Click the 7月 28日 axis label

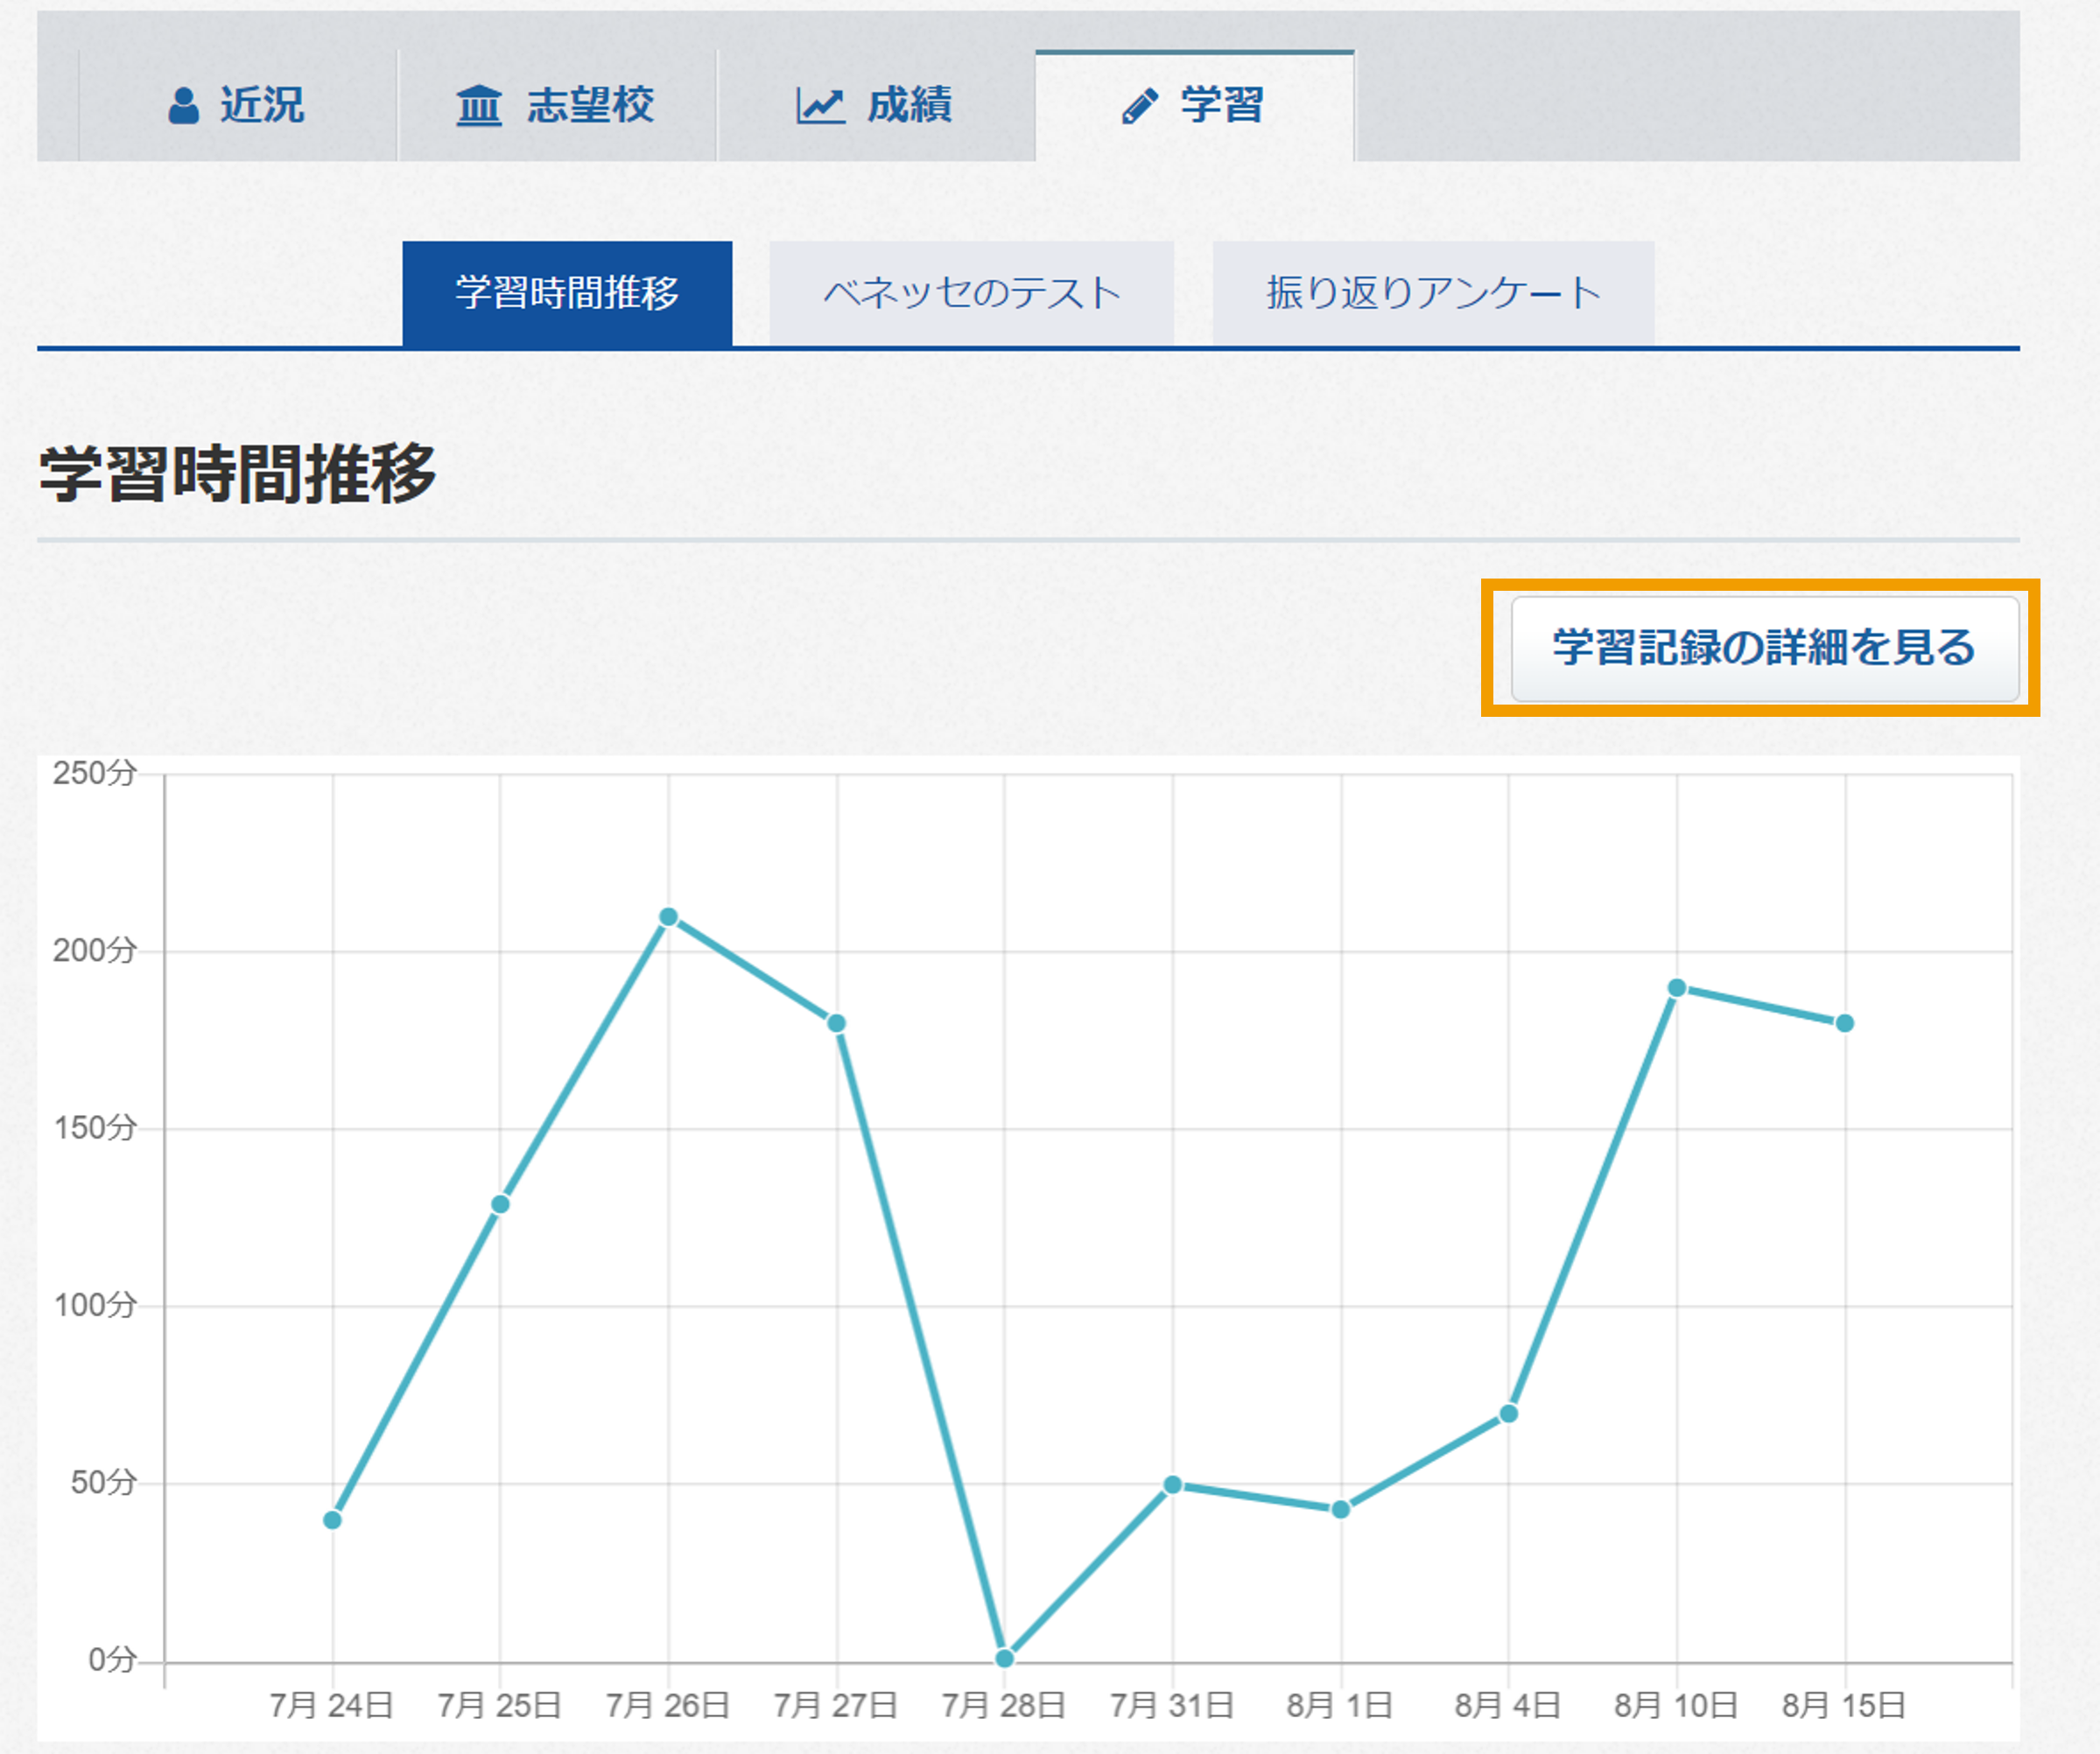click(x=1003, y=1705)
